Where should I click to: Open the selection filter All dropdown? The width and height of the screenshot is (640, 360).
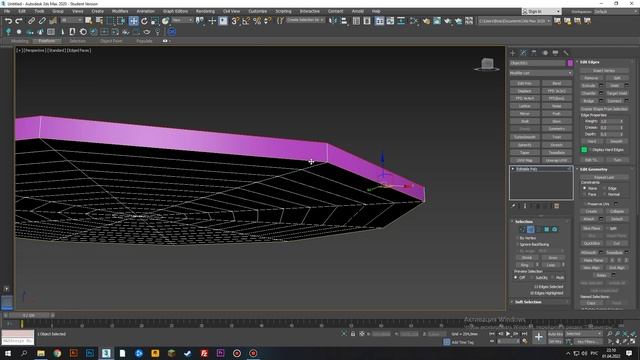(x=71, y=20)
